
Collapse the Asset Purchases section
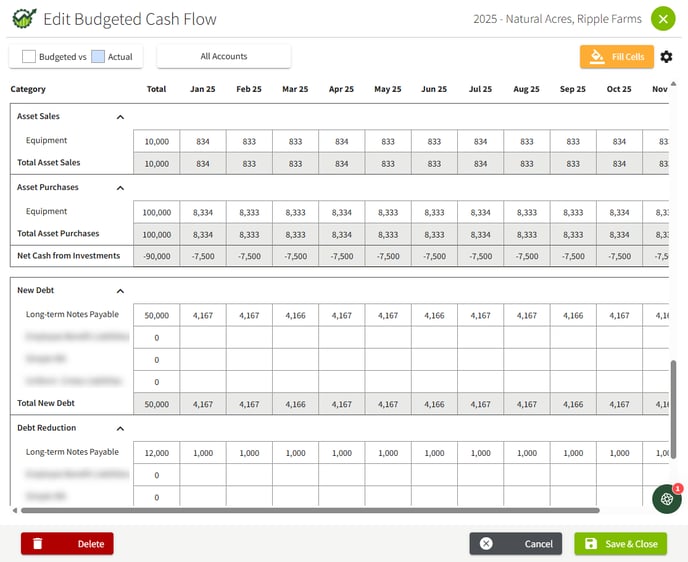coord(120,188)
